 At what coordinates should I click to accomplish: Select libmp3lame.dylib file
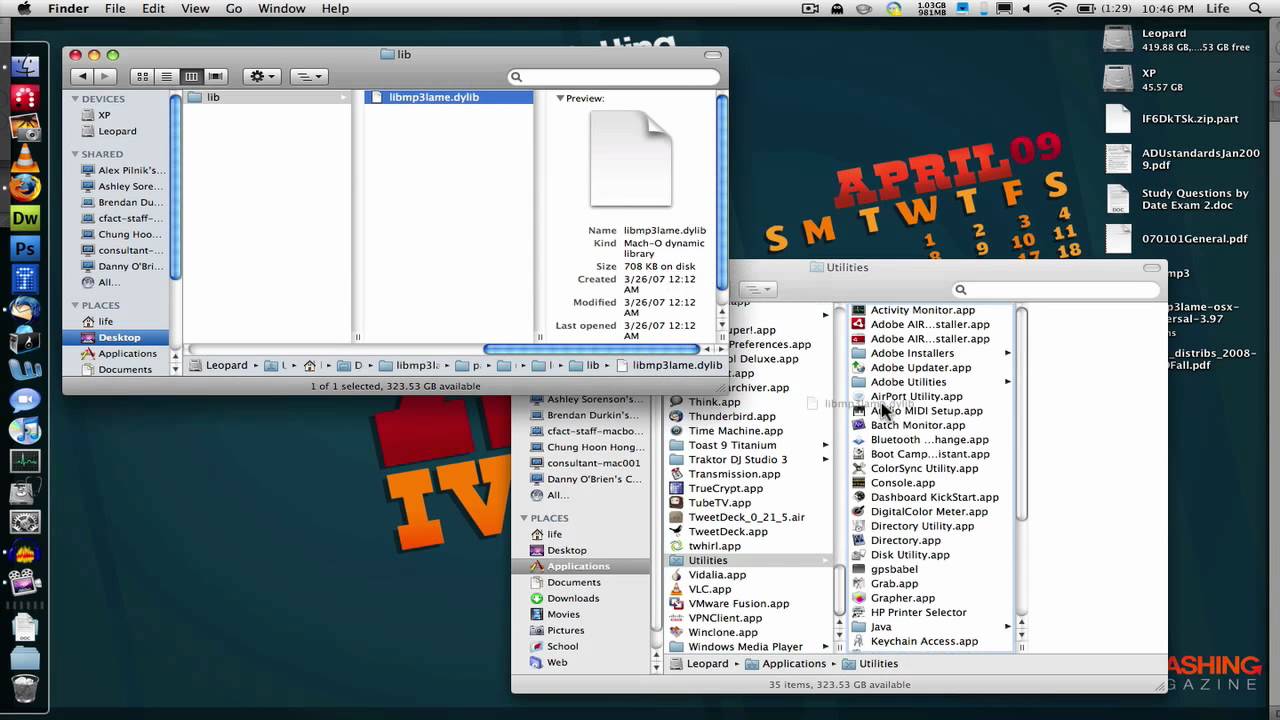pyautogui.click(x=448, y=97)
